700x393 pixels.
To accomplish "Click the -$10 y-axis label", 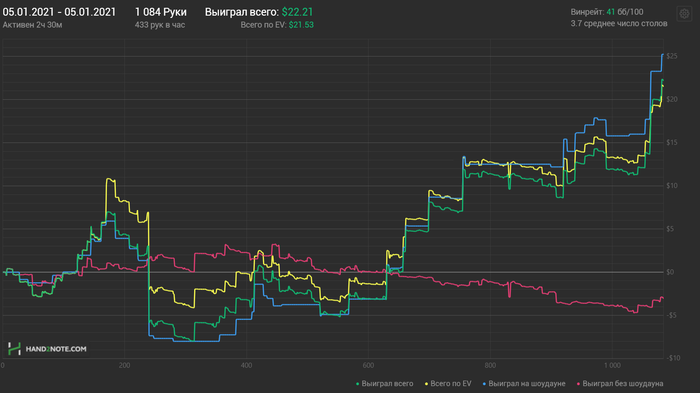I will pyautogui.click(x=673, y=358).
